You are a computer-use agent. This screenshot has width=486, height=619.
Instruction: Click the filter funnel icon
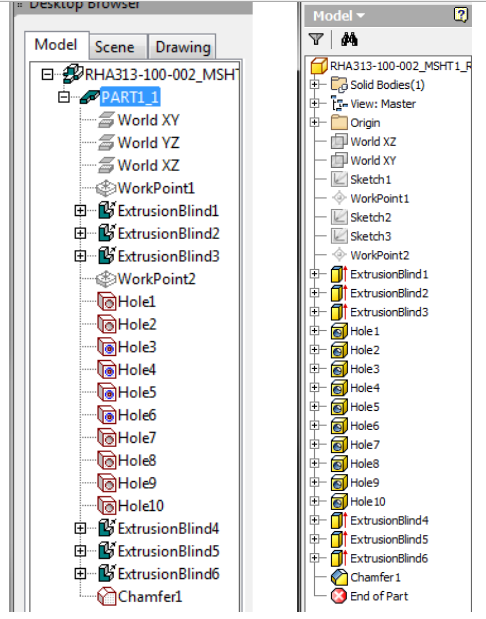coord(316,39)
